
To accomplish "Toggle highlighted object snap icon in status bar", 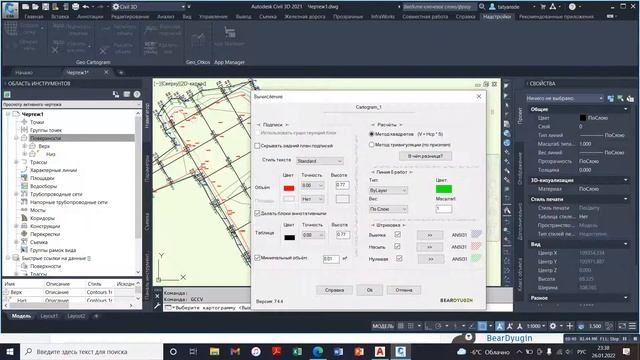I will click(x=482, y=326).
